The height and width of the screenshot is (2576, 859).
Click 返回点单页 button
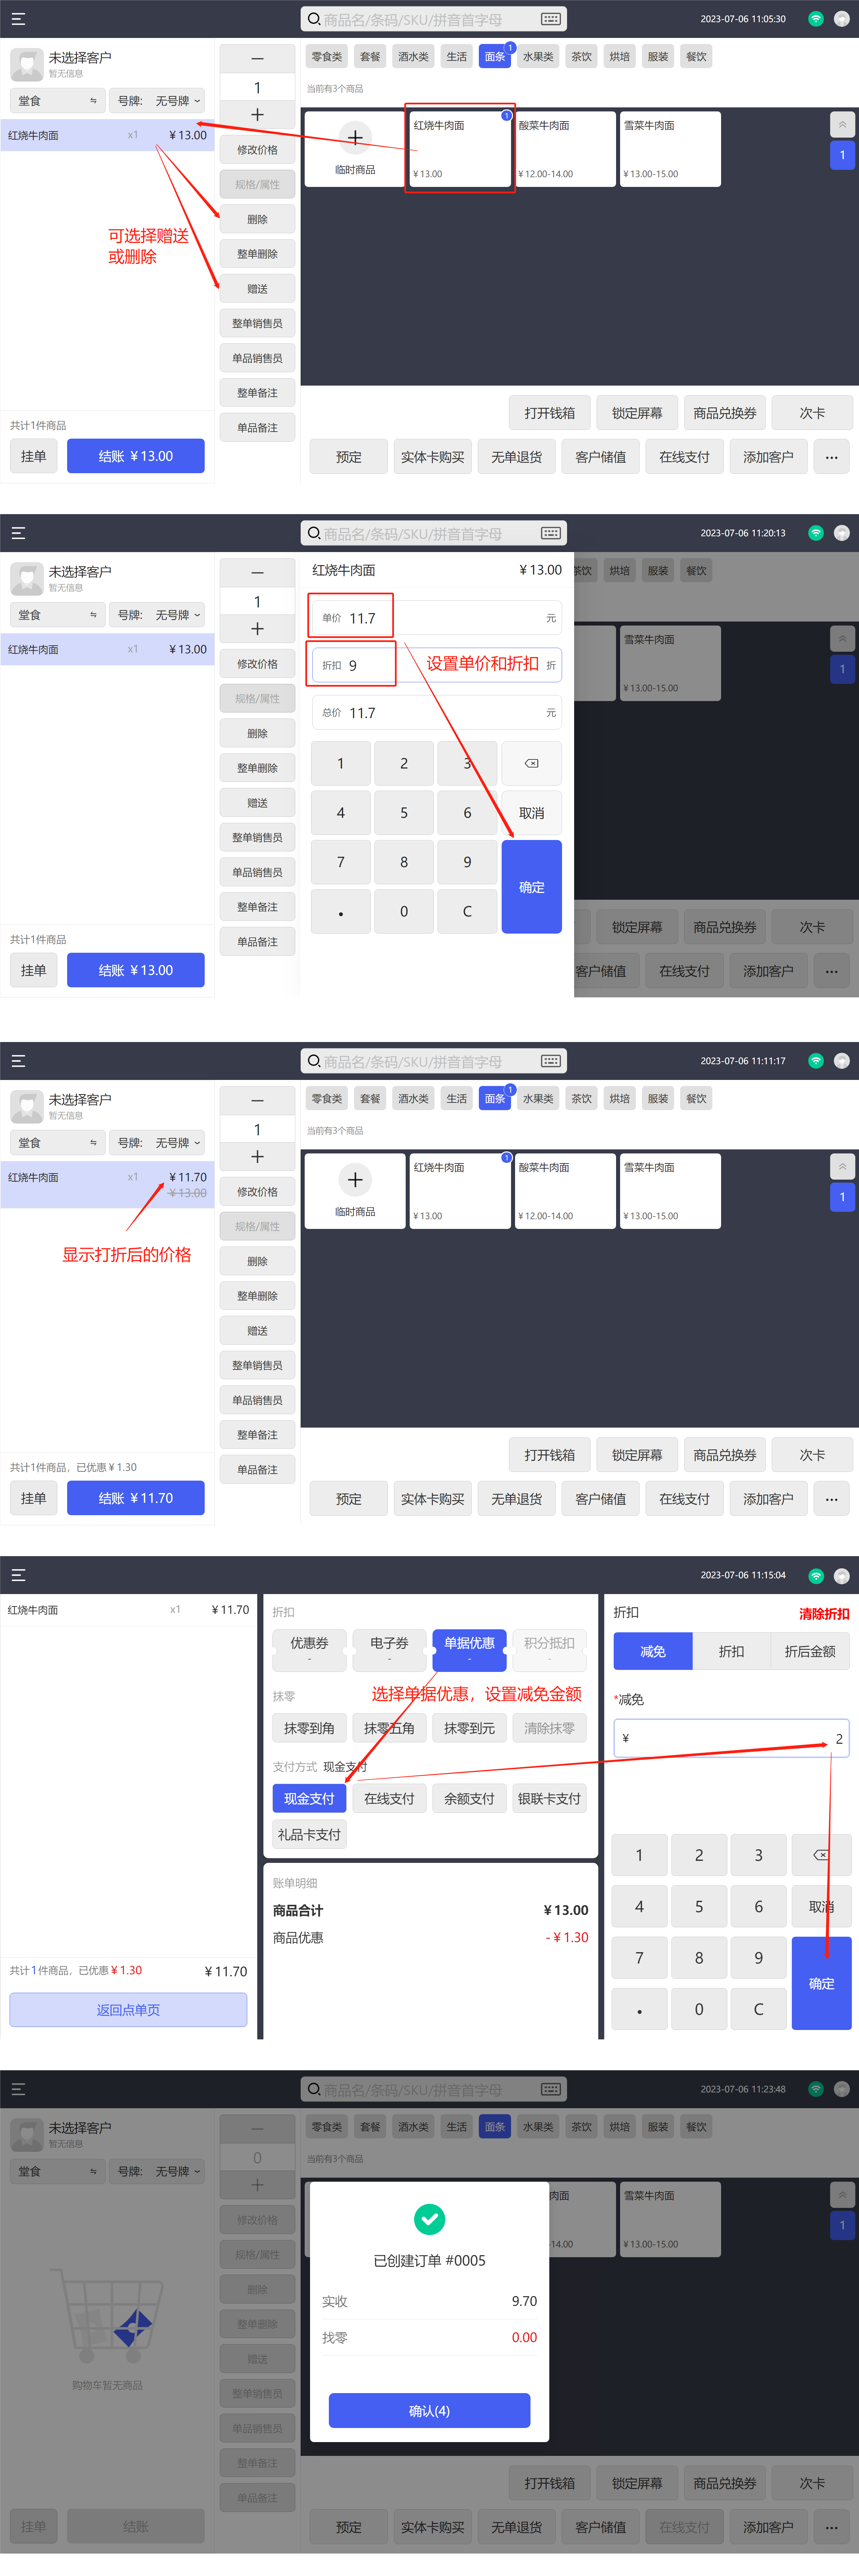point(128,2010)
